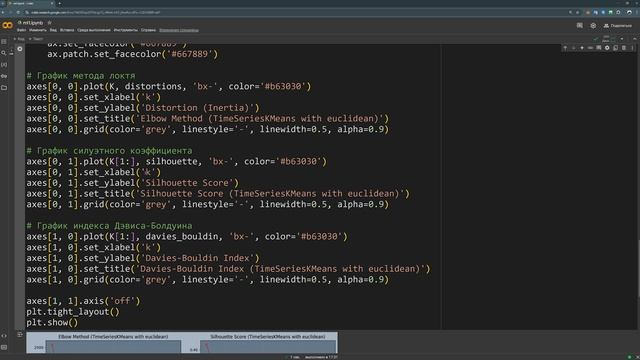Reload the page using the browser refresh icon
This screenshot has width=640, height=360.
pos(18,13)
